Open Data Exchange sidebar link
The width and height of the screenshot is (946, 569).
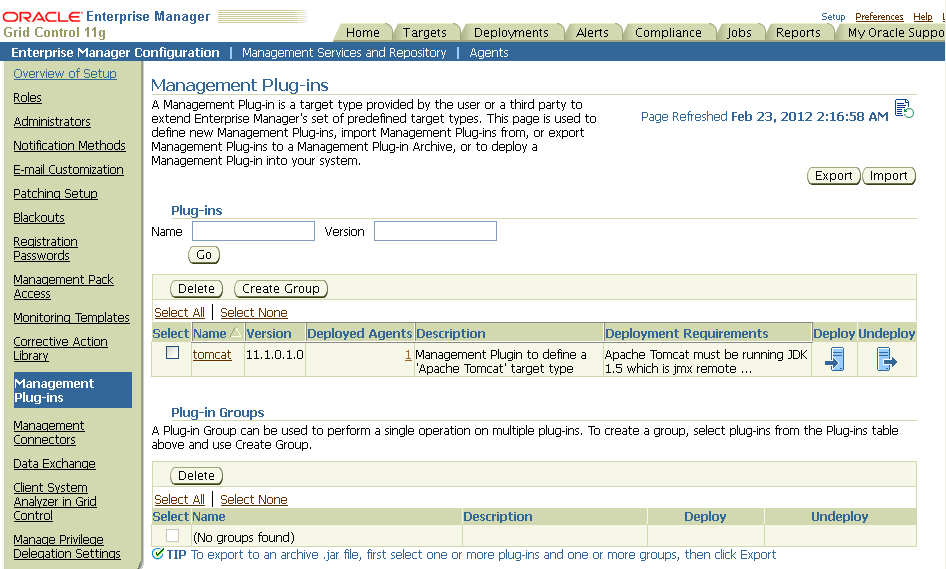click(x=54, y=464)
